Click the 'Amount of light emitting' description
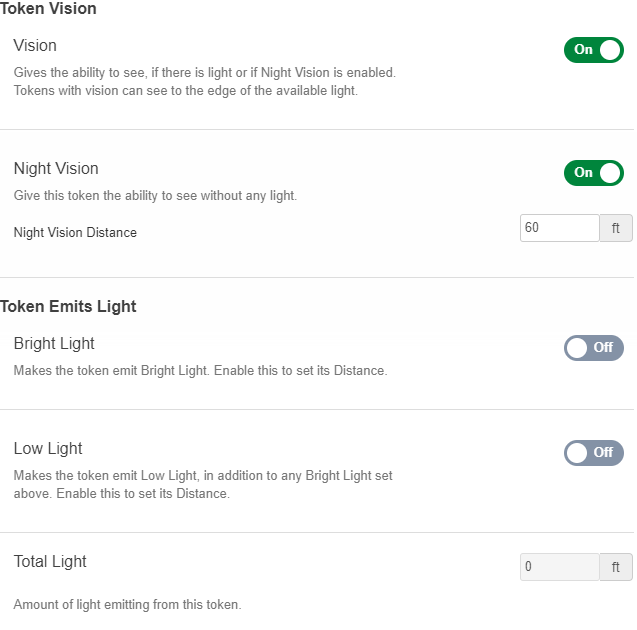 click(127, 604)
